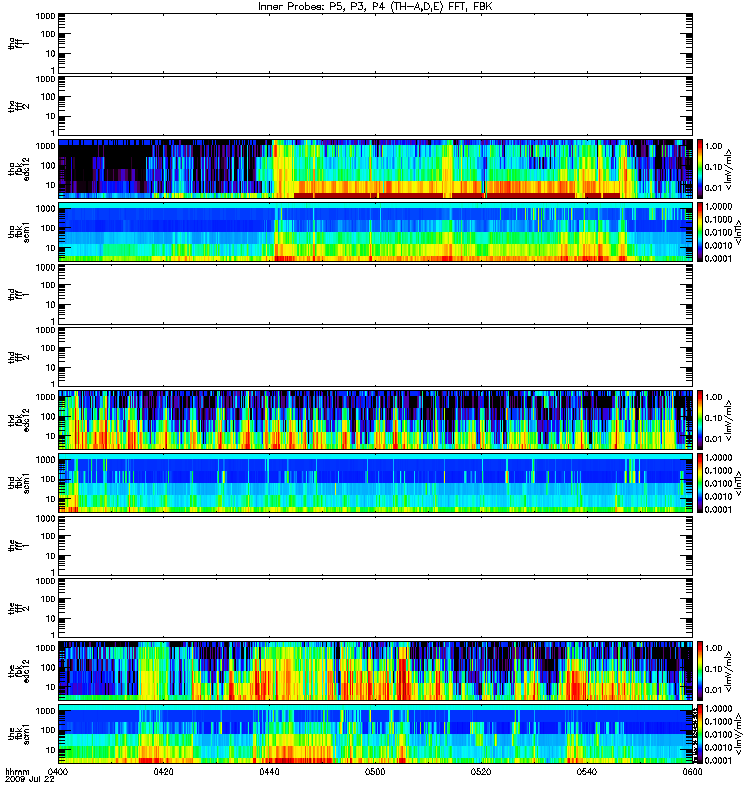750x800 pixels.
Task: Click the the fbk scm1 spectrogram panel
Action: [x=376, y=734]
